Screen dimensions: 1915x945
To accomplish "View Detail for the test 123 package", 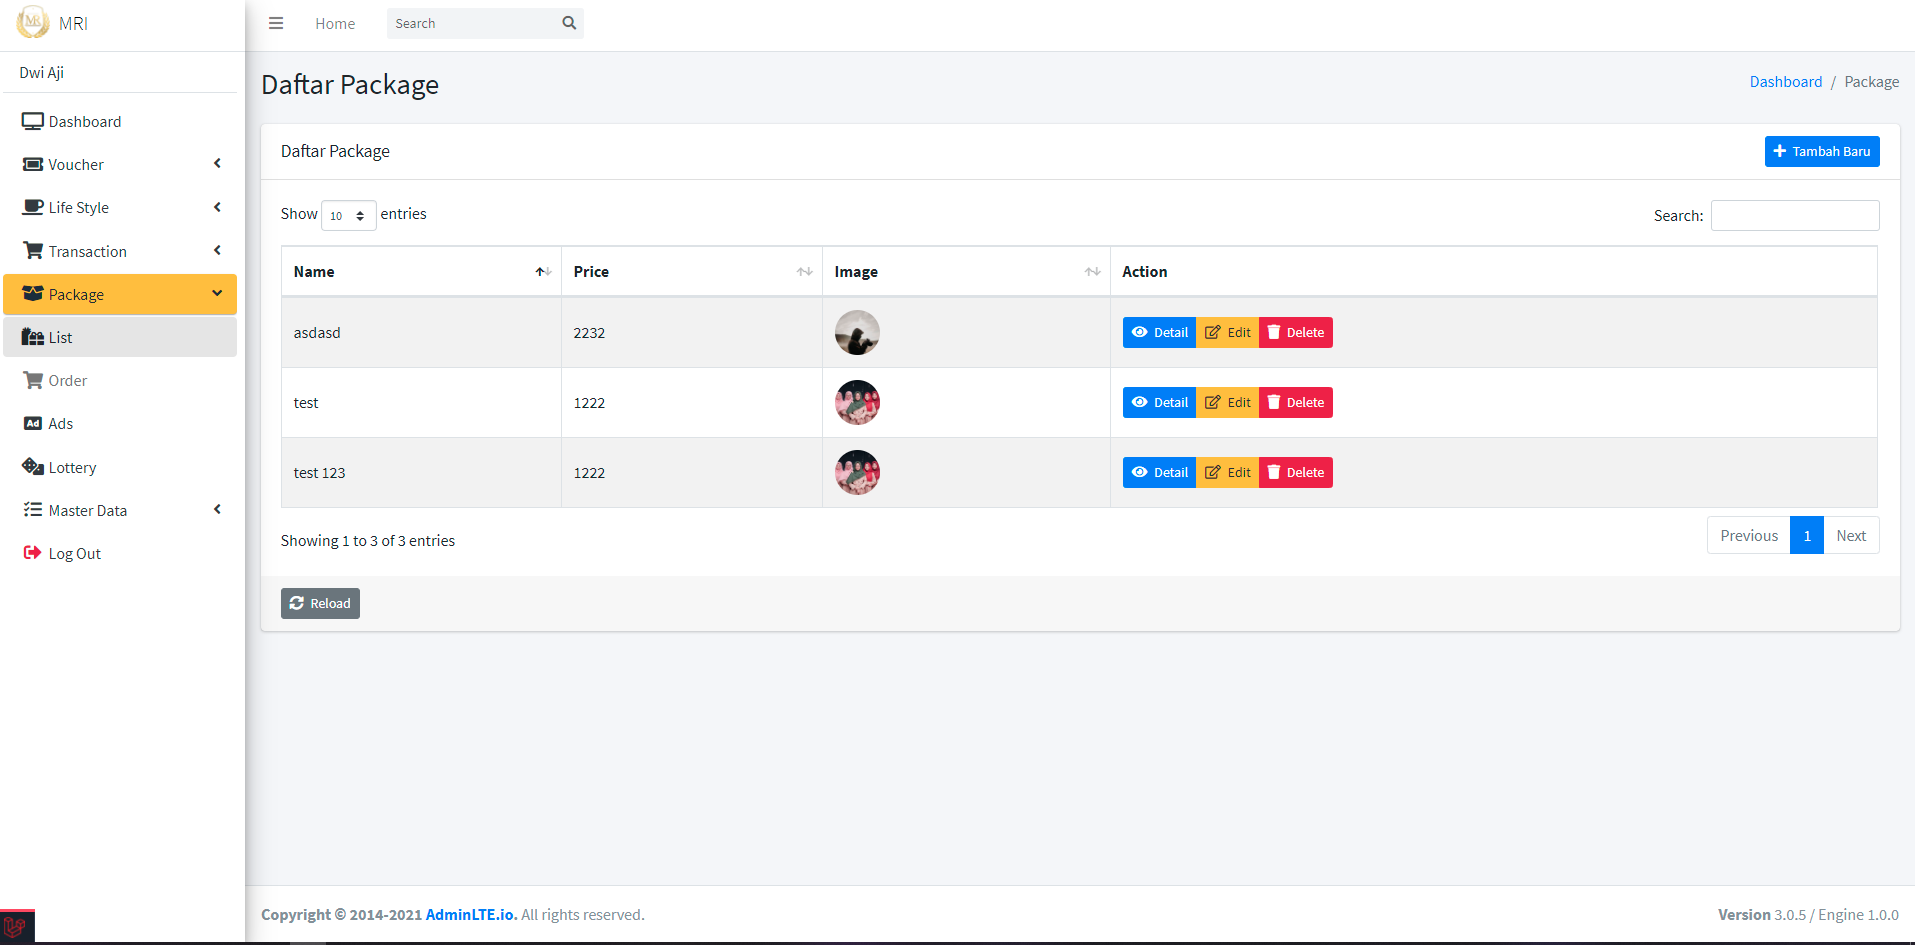I will click(1159, 472).
